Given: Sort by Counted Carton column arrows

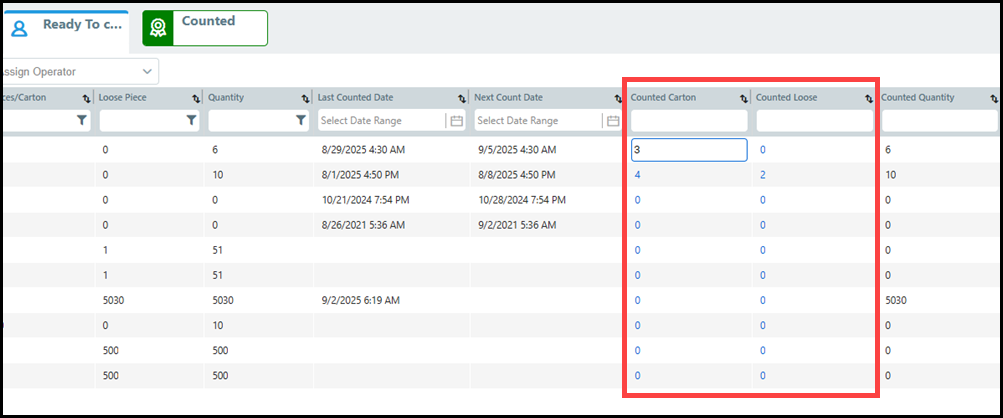Looking at the screenshot, I should [743, 98].
